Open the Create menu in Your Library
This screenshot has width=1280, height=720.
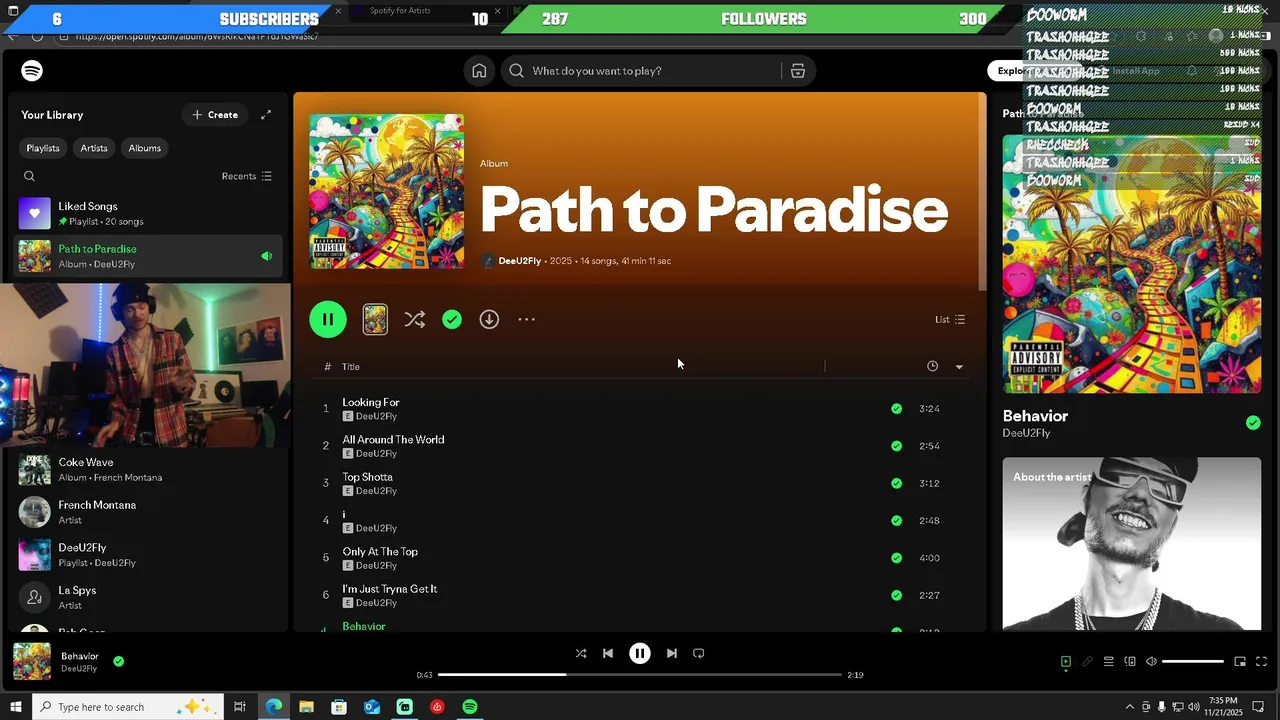215,115
